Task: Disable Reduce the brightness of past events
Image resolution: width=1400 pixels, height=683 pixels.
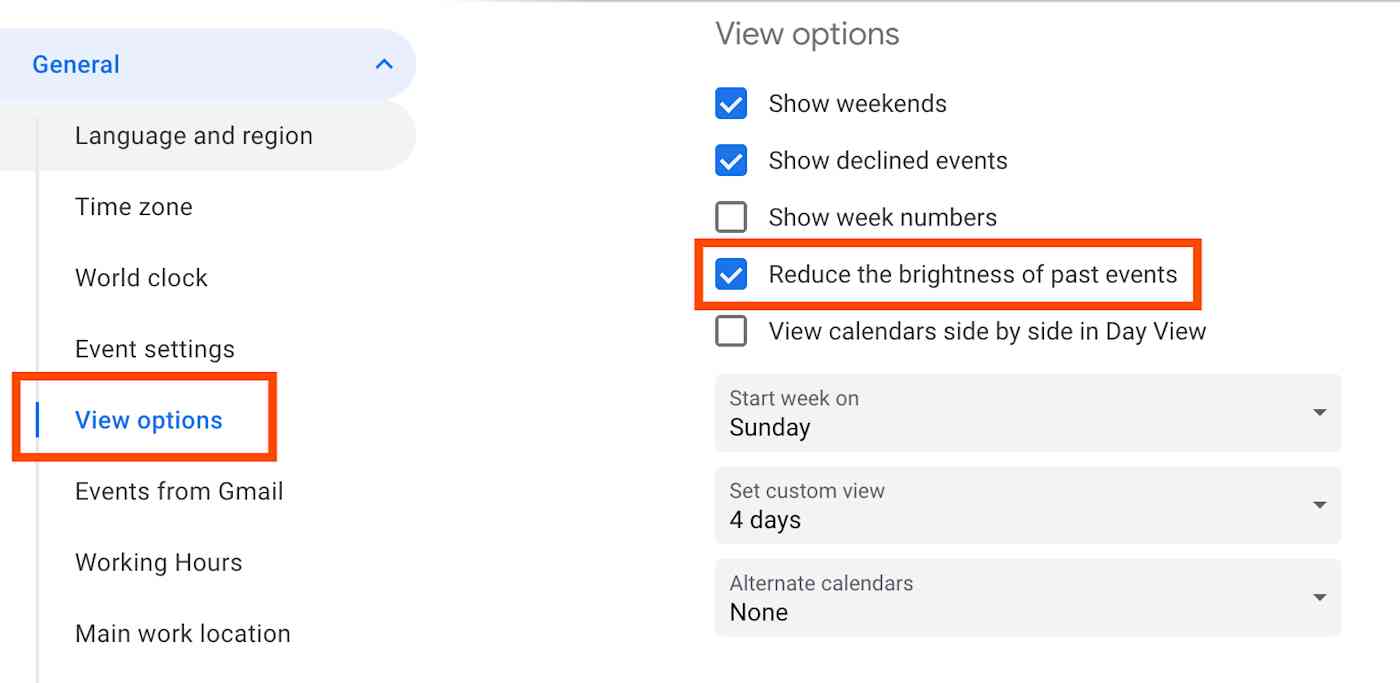Action: pos(731,274)
